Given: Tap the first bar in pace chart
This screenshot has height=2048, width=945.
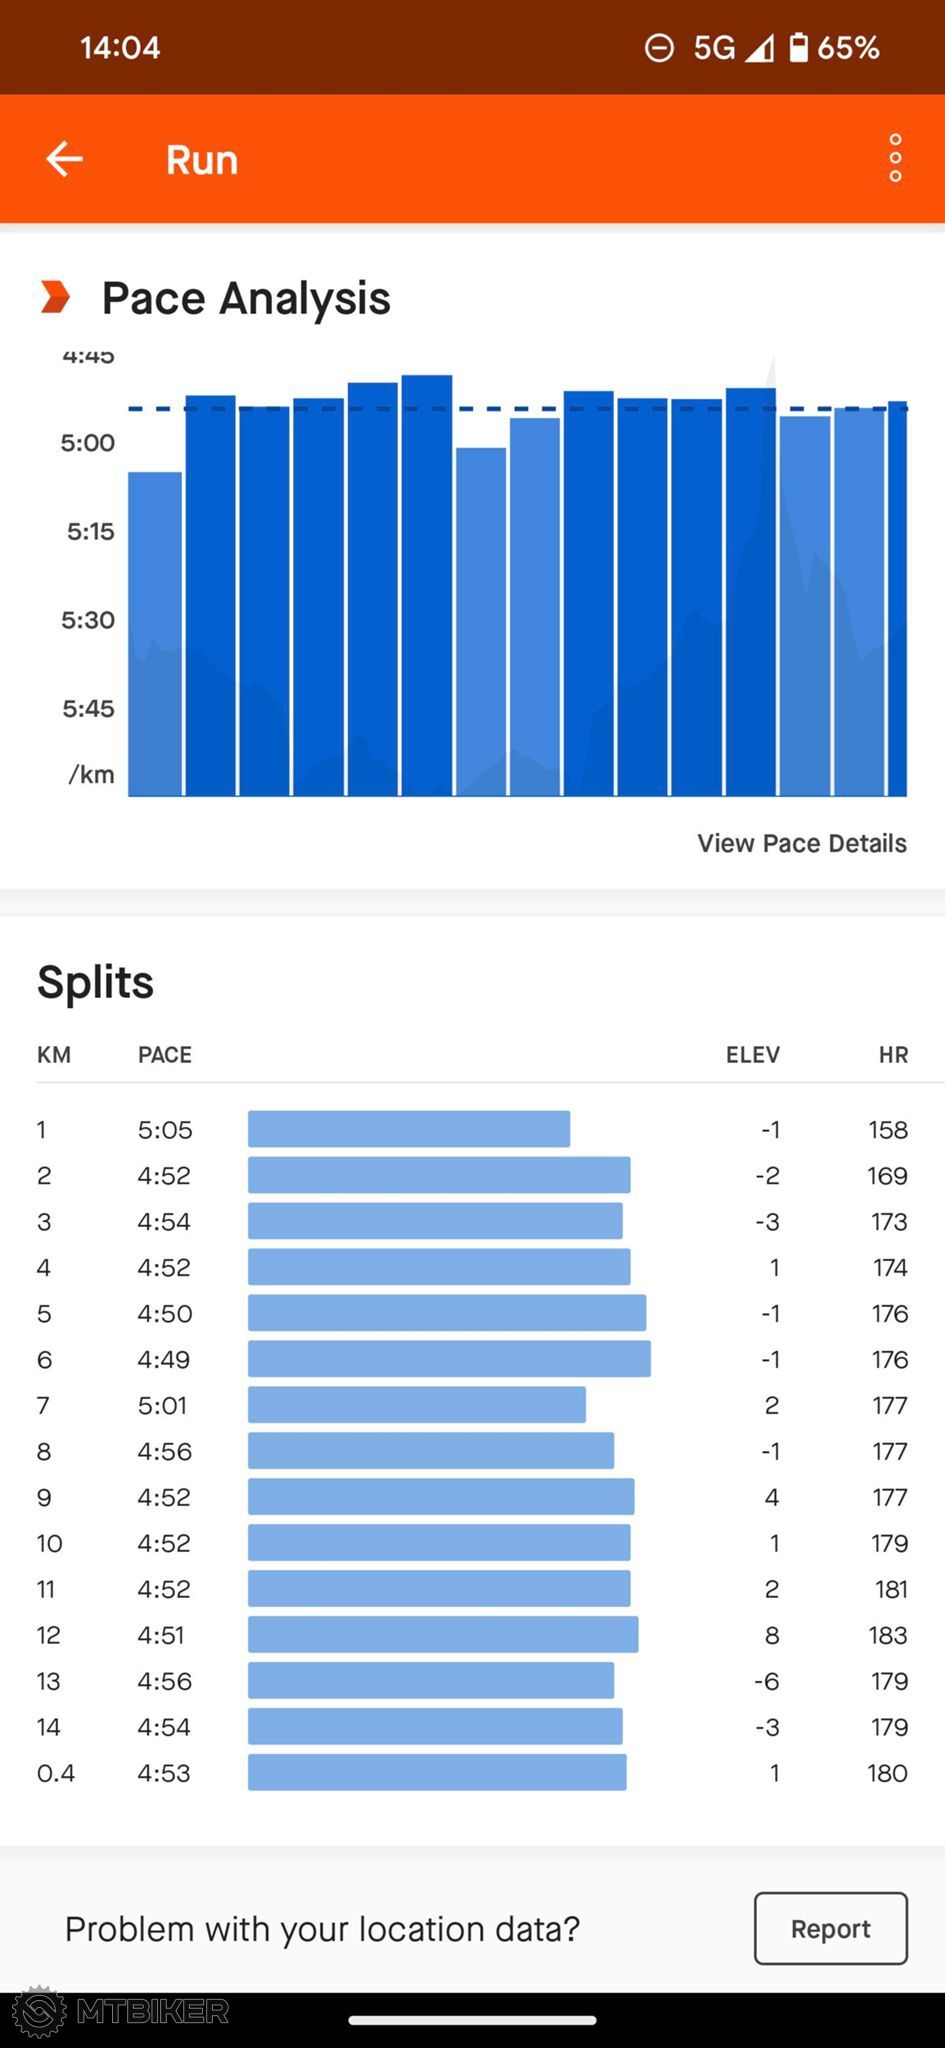Looking at the screenshot, I should point(155,633).
